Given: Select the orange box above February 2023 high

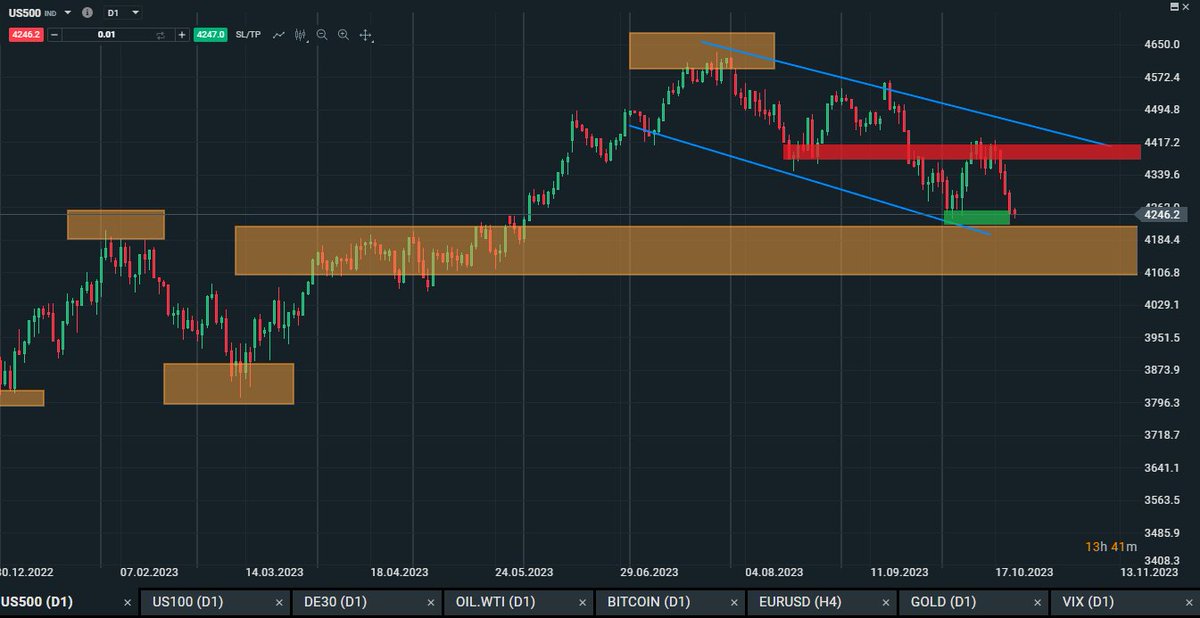Looking at the screenshot, I should [116, 225].
